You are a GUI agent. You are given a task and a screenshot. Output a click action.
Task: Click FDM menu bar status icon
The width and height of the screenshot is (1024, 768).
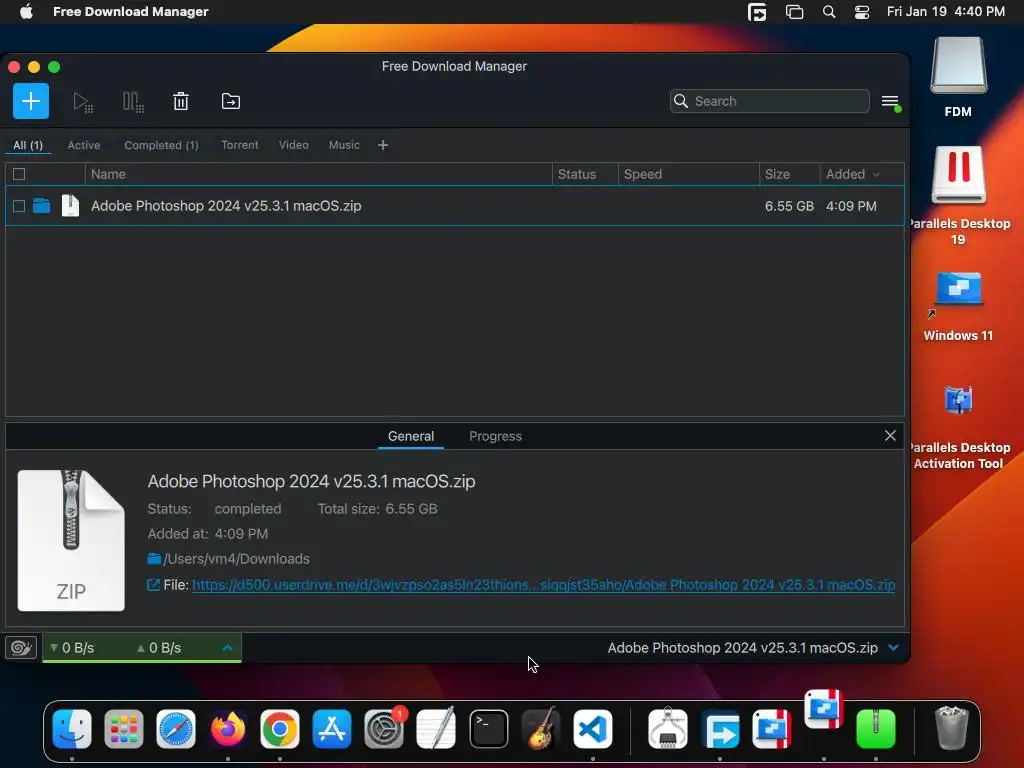757,12
